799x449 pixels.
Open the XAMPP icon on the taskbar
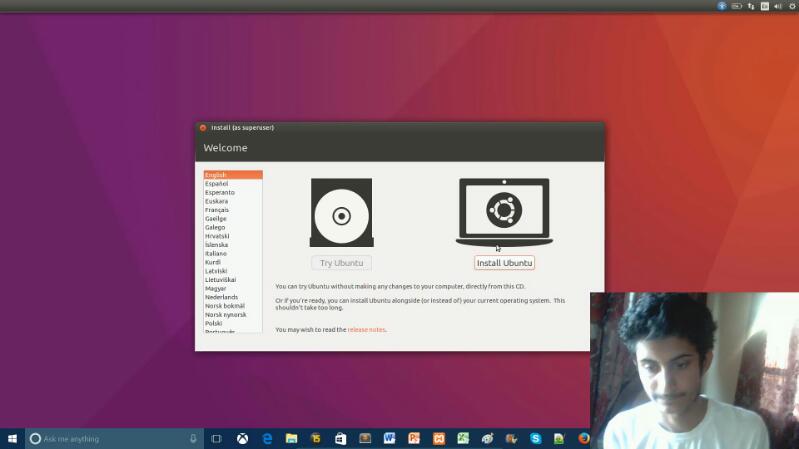click(439, 438)
